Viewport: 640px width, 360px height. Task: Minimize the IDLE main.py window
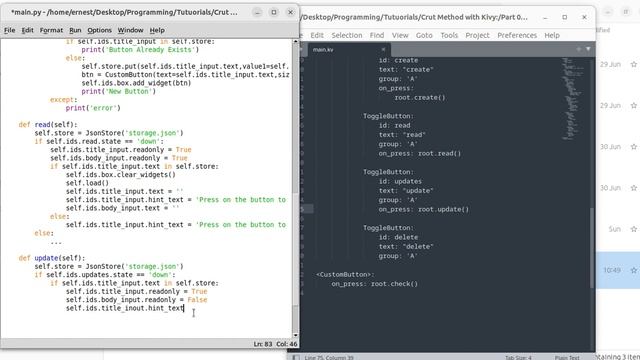coord(257,12)
